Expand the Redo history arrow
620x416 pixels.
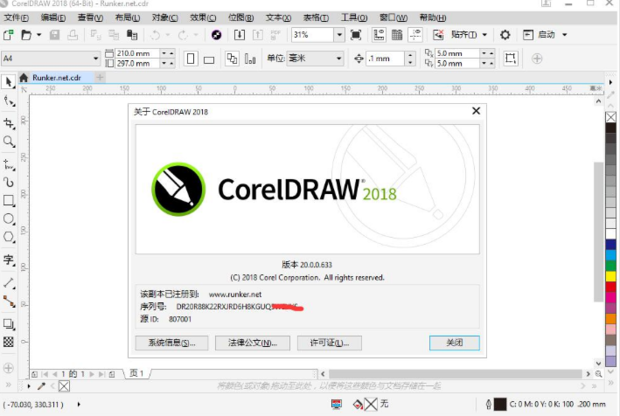coord(196,35)
